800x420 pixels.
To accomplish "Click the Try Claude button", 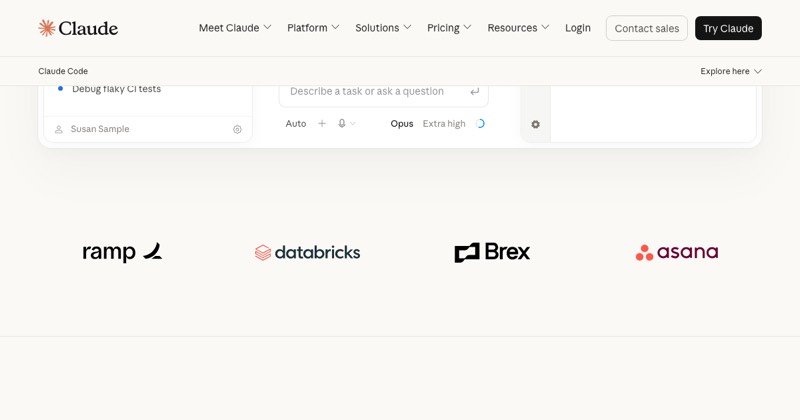I will pyautogui.click(x=728, y=28).
